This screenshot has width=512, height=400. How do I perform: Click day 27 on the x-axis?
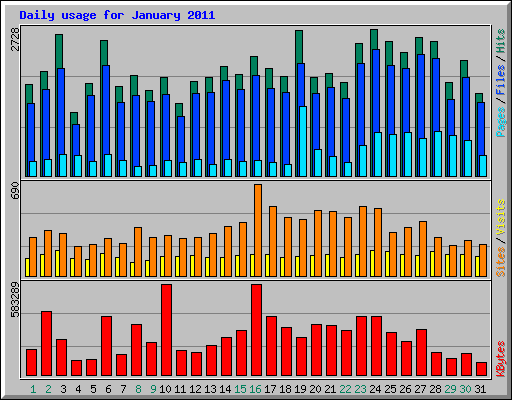coord(420,389)
